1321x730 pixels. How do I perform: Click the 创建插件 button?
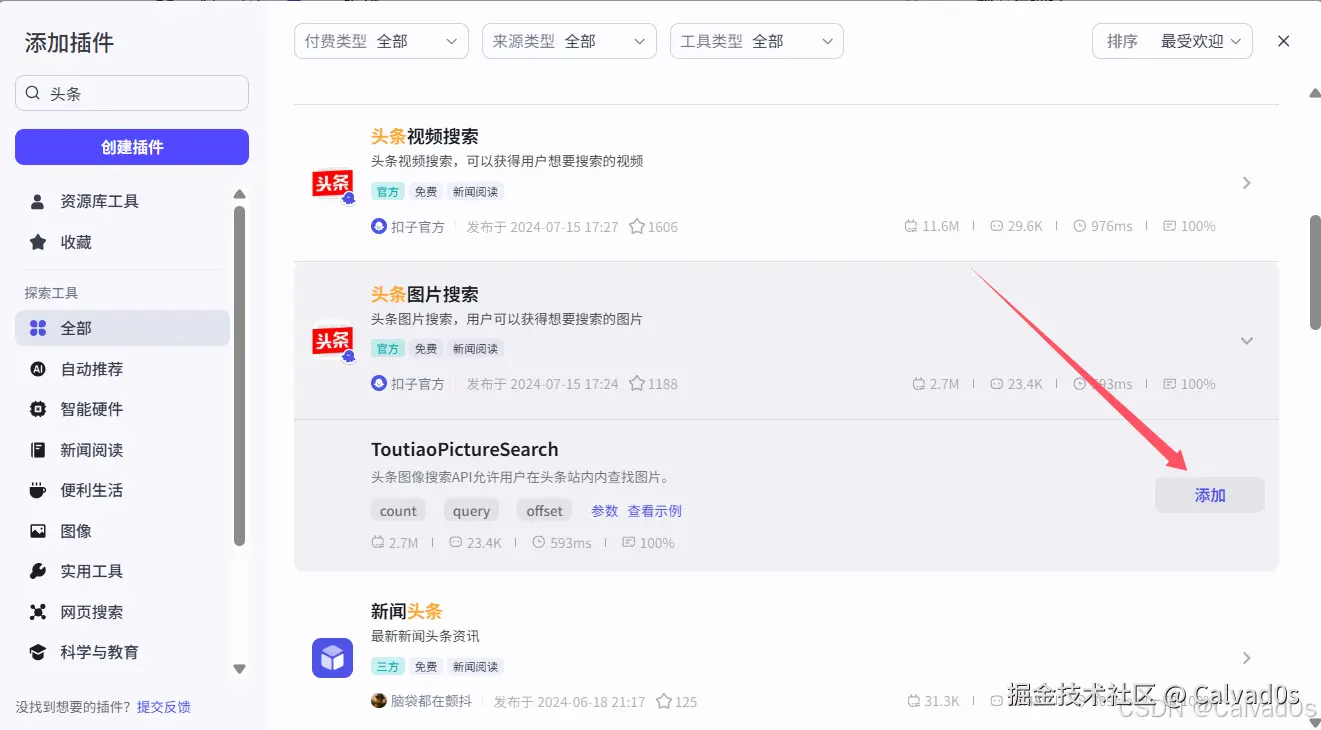pyautogui.click(x=132, y=147)
